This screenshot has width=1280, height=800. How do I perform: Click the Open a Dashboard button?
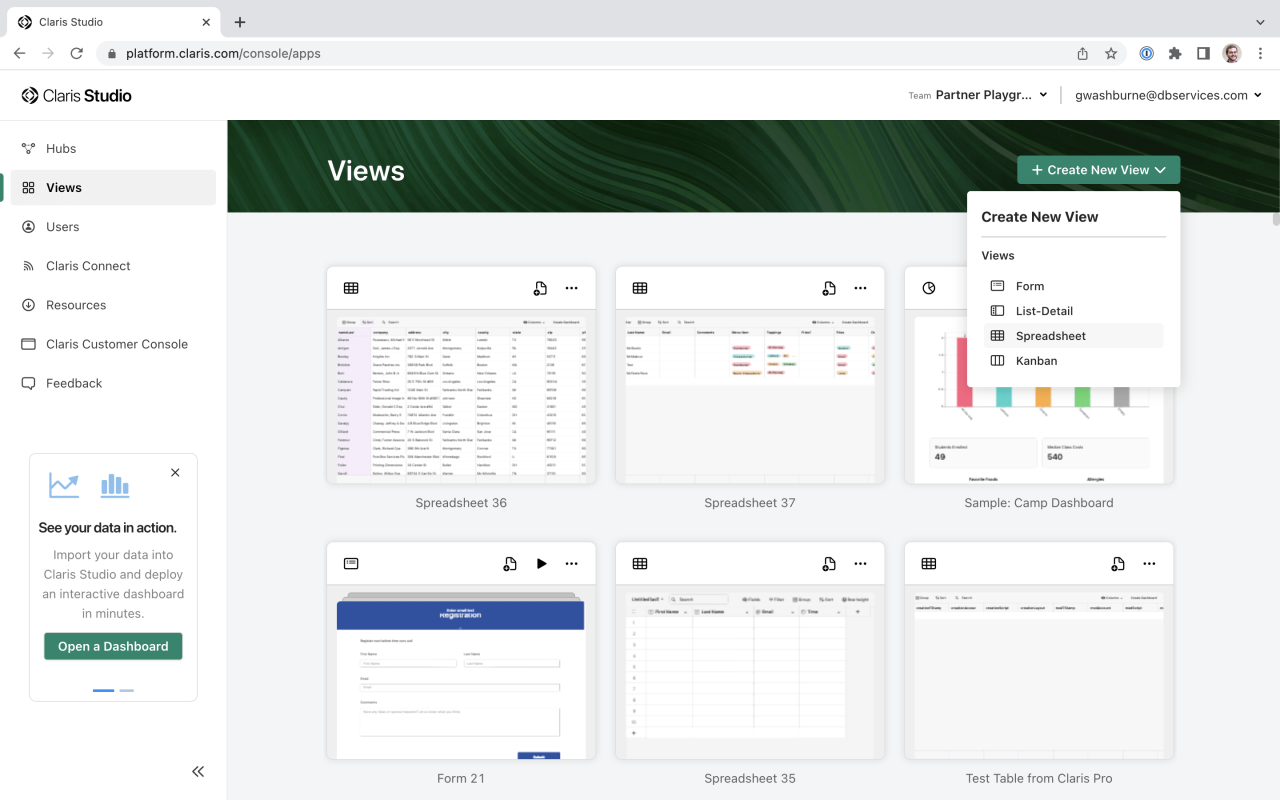click(x=113, y=646)
